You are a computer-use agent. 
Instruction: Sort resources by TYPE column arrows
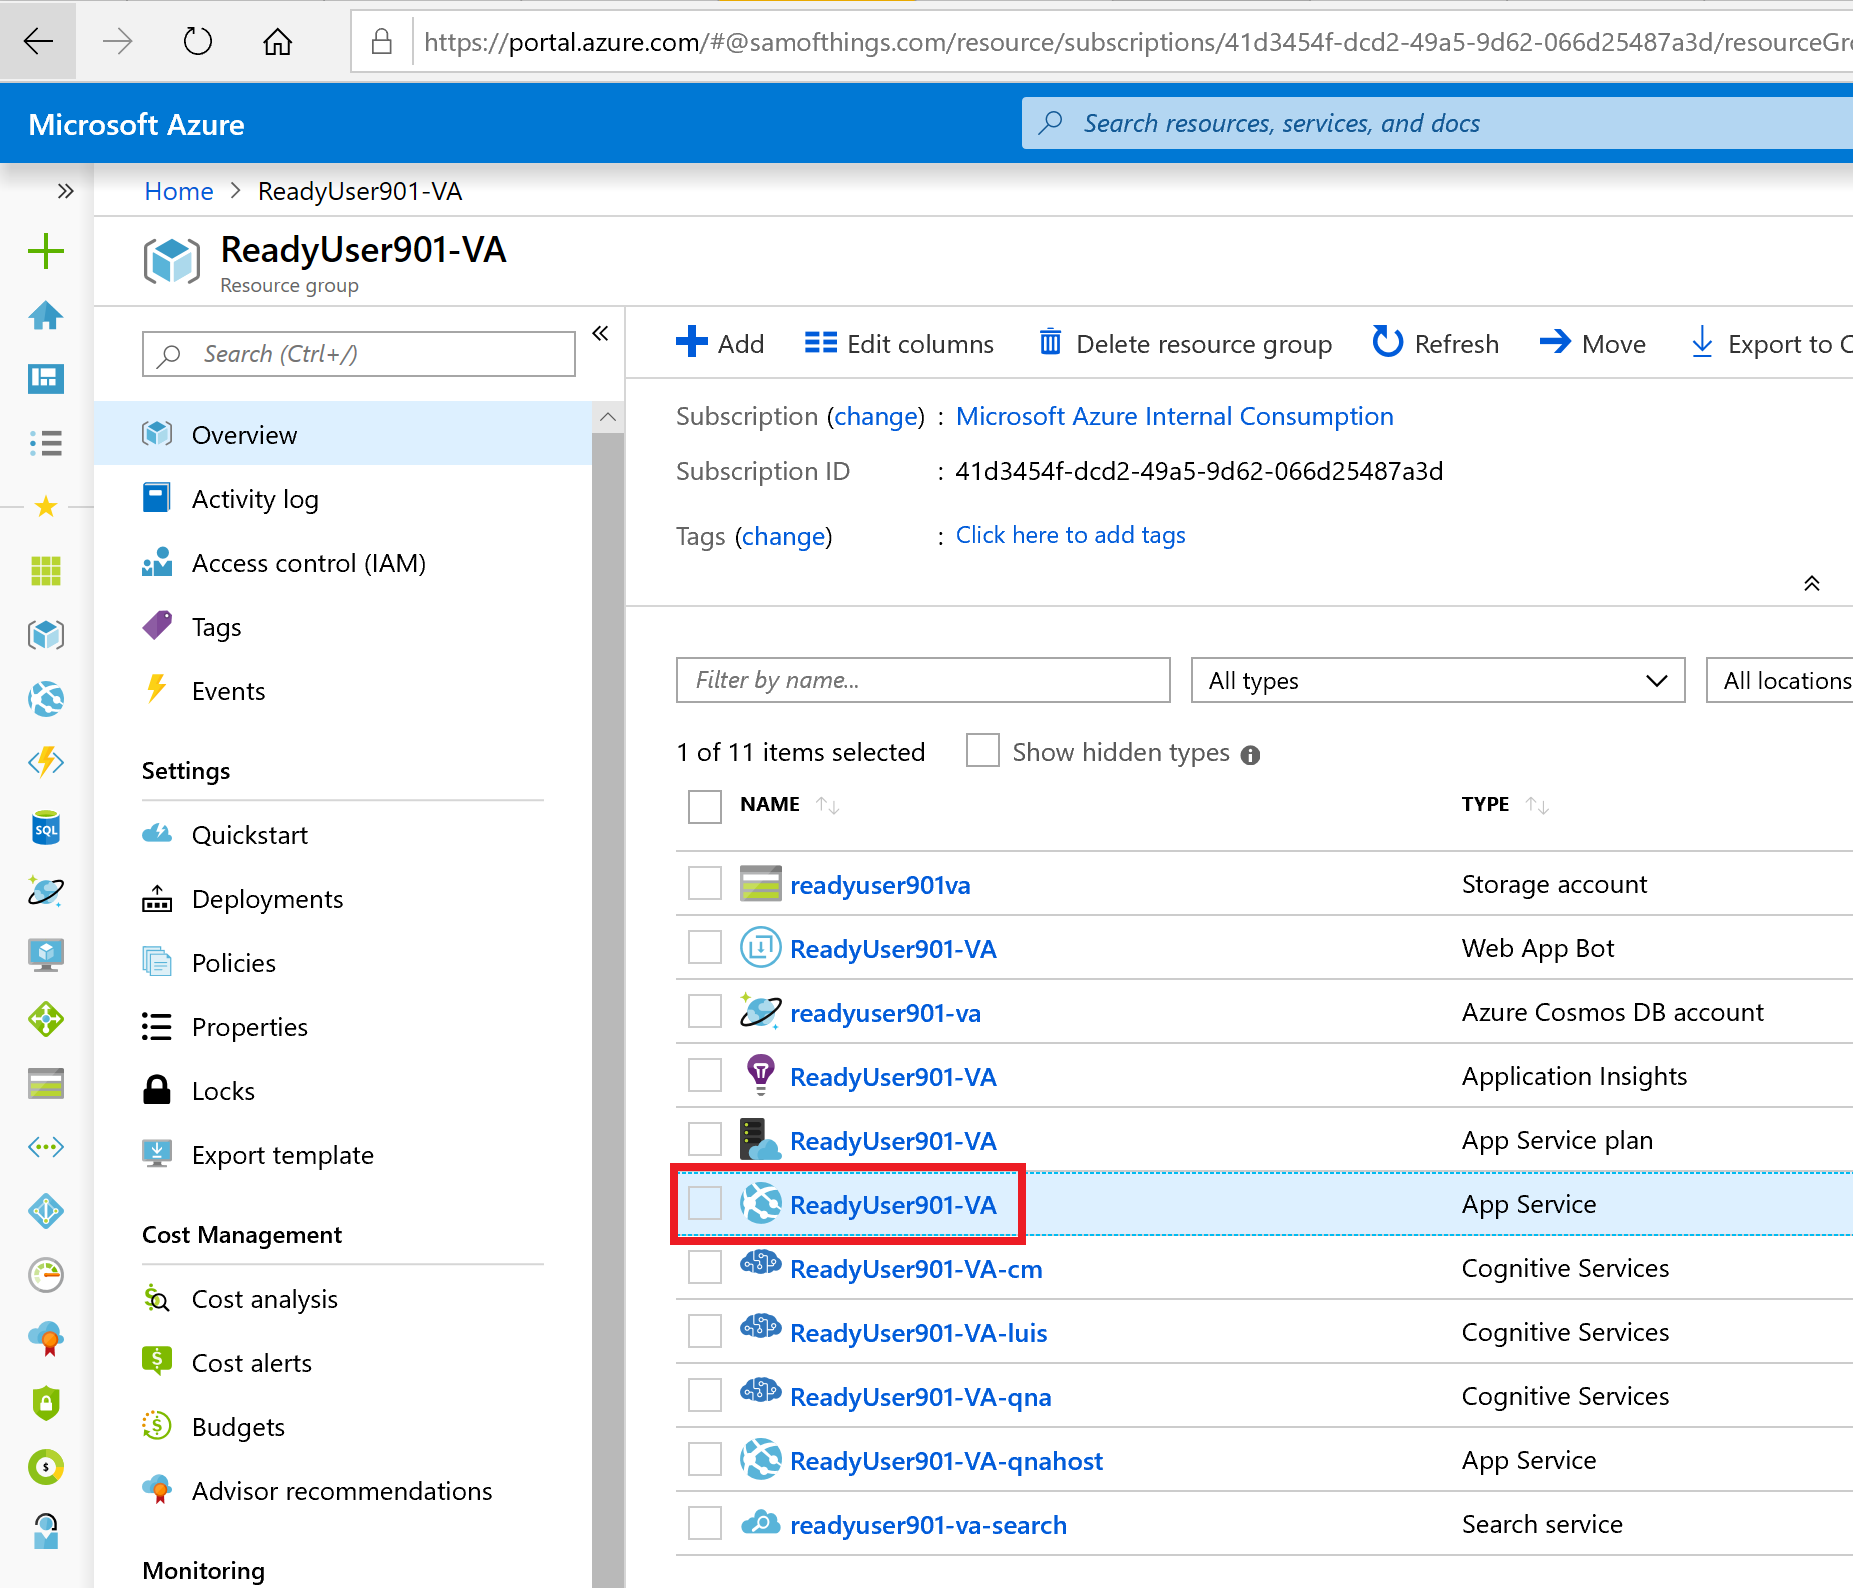[x=1537, y=805]
